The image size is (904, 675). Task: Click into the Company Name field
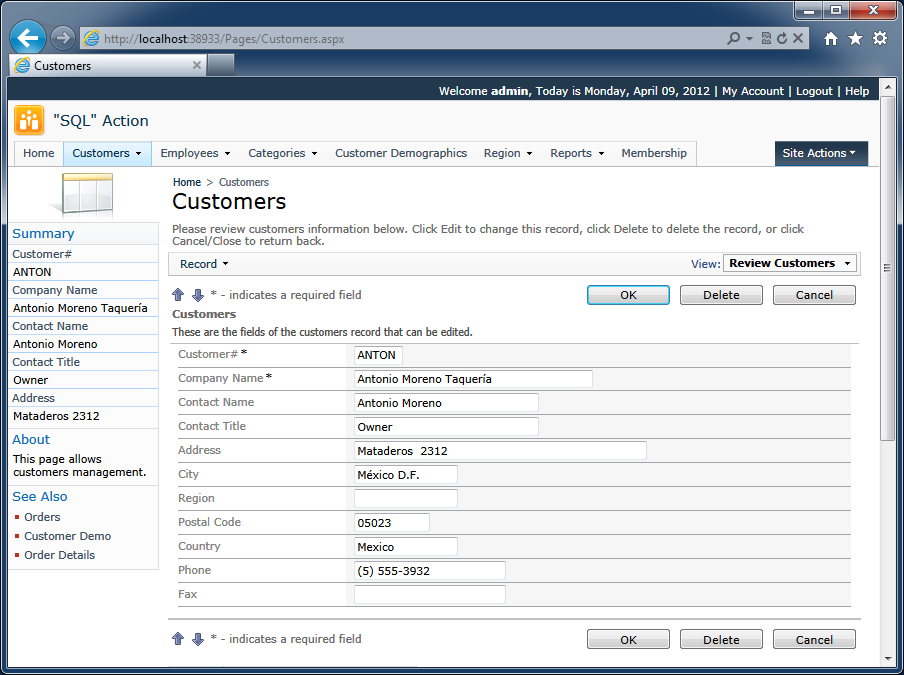pyautogui.click(x=473, y=379)
